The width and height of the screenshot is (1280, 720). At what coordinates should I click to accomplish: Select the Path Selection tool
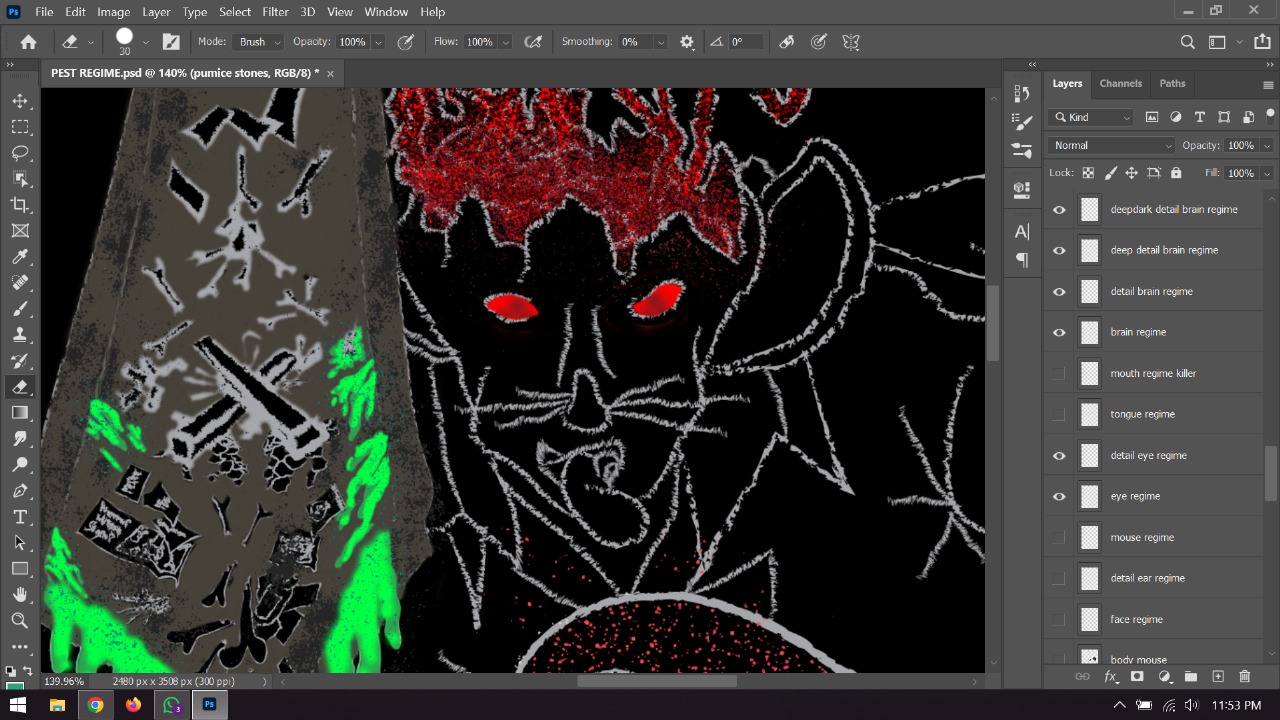(20, 543)
